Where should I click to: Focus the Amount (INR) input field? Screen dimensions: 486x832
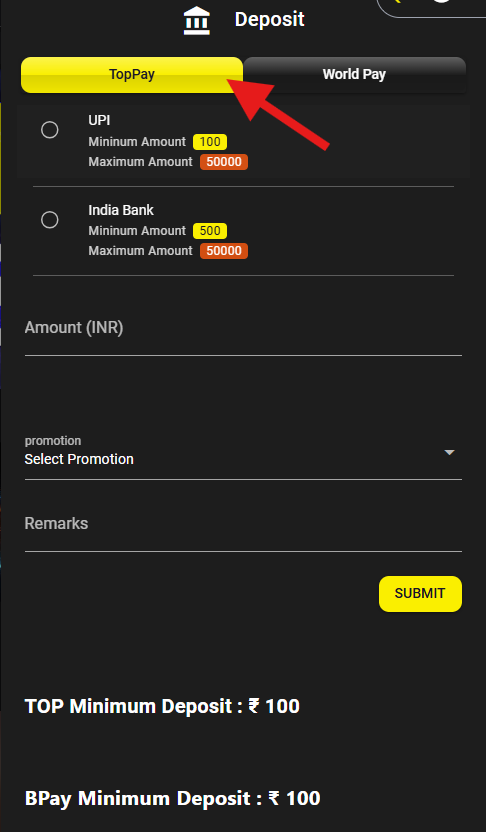243,333
